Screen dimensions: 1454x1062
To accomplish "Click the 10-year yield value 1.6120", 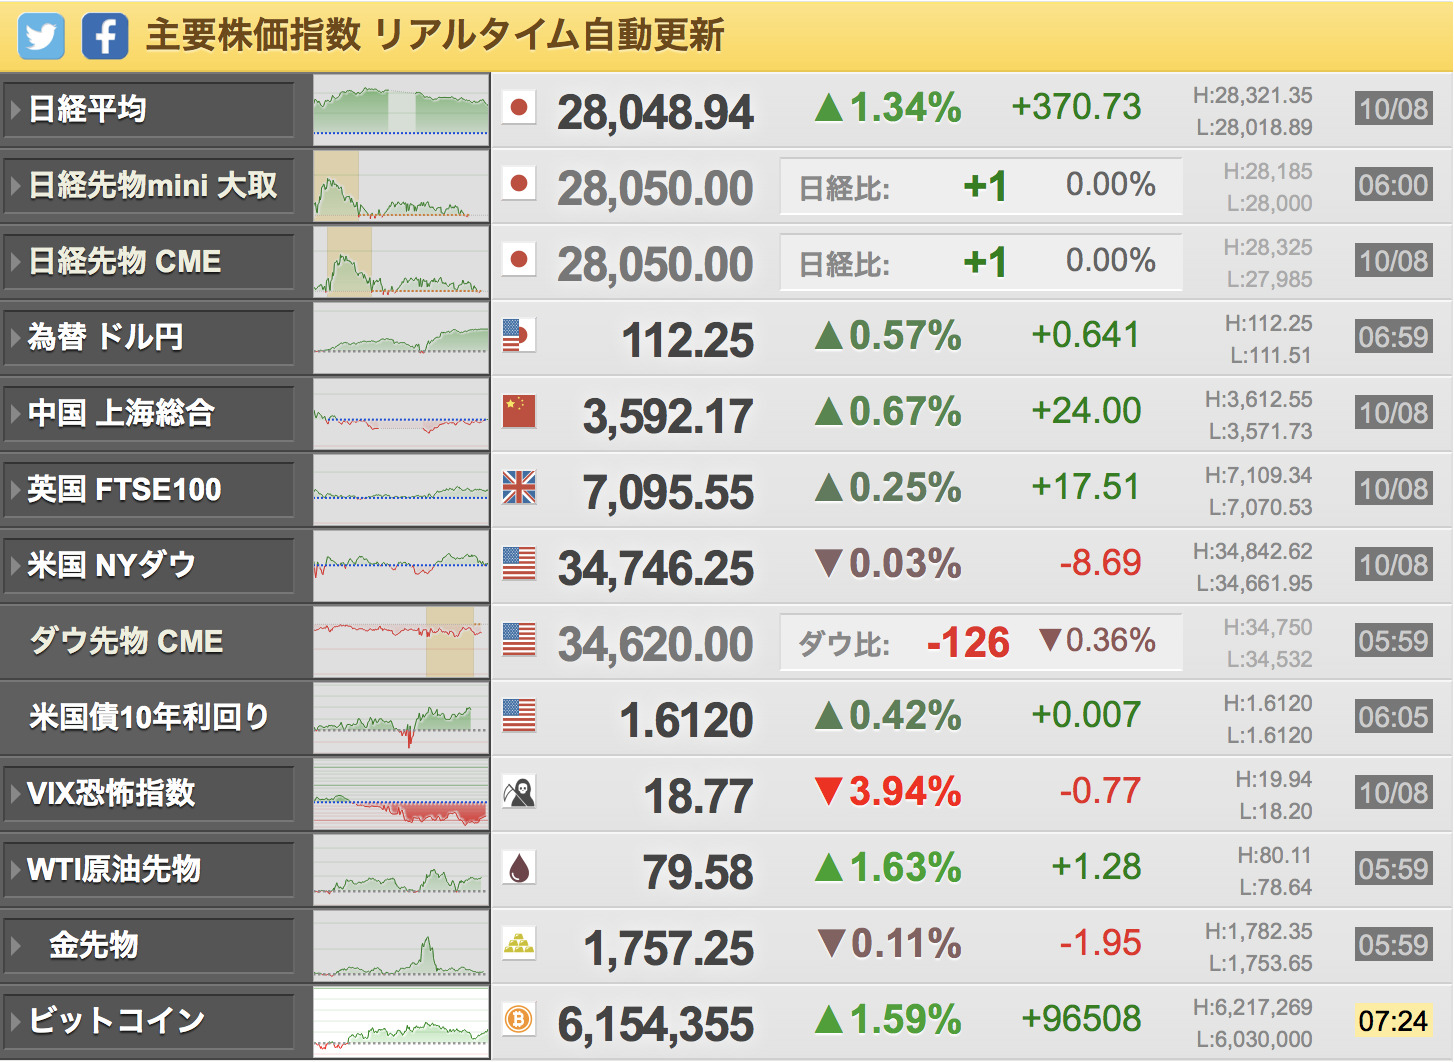I will coord(686,720).
